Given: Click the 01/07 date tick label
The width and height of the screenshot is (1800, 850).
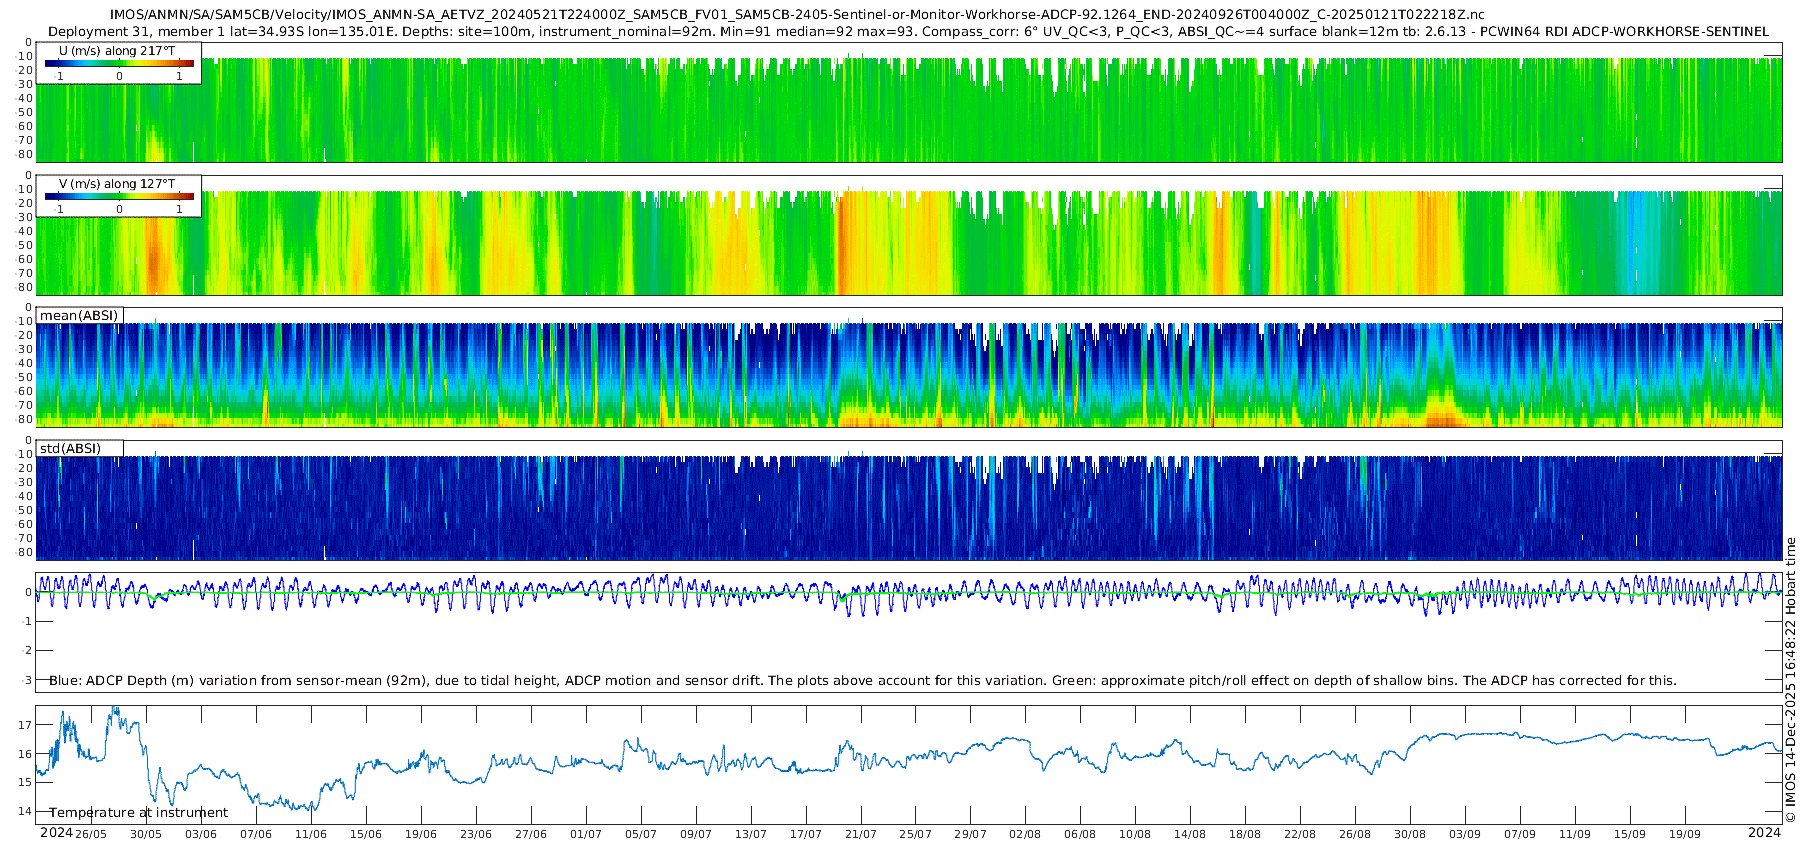Looking at the screenshot, I should pyautogui.click(x=586, y=834).
